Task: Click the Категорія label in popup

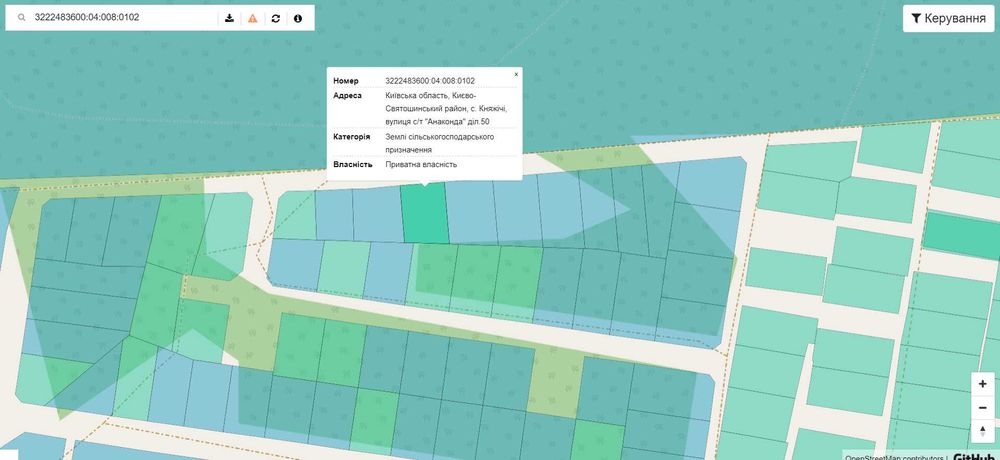Action: coord(351,137)
